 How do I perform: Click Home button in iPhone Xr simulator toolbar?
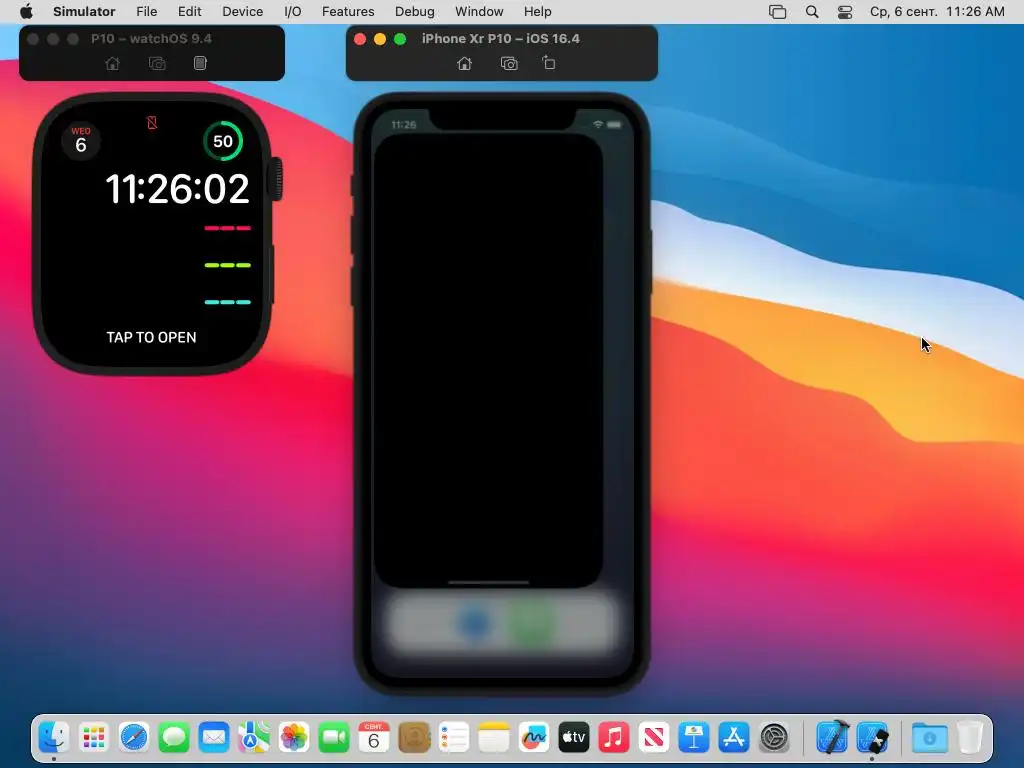pos(464,63)
